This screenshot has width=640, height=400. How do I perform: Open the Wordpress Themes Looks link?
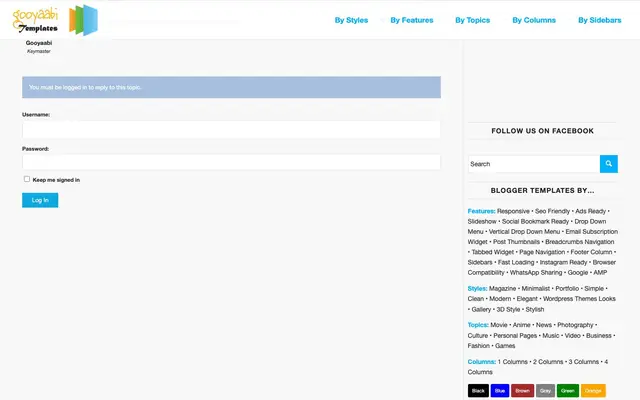coord(579,298)
